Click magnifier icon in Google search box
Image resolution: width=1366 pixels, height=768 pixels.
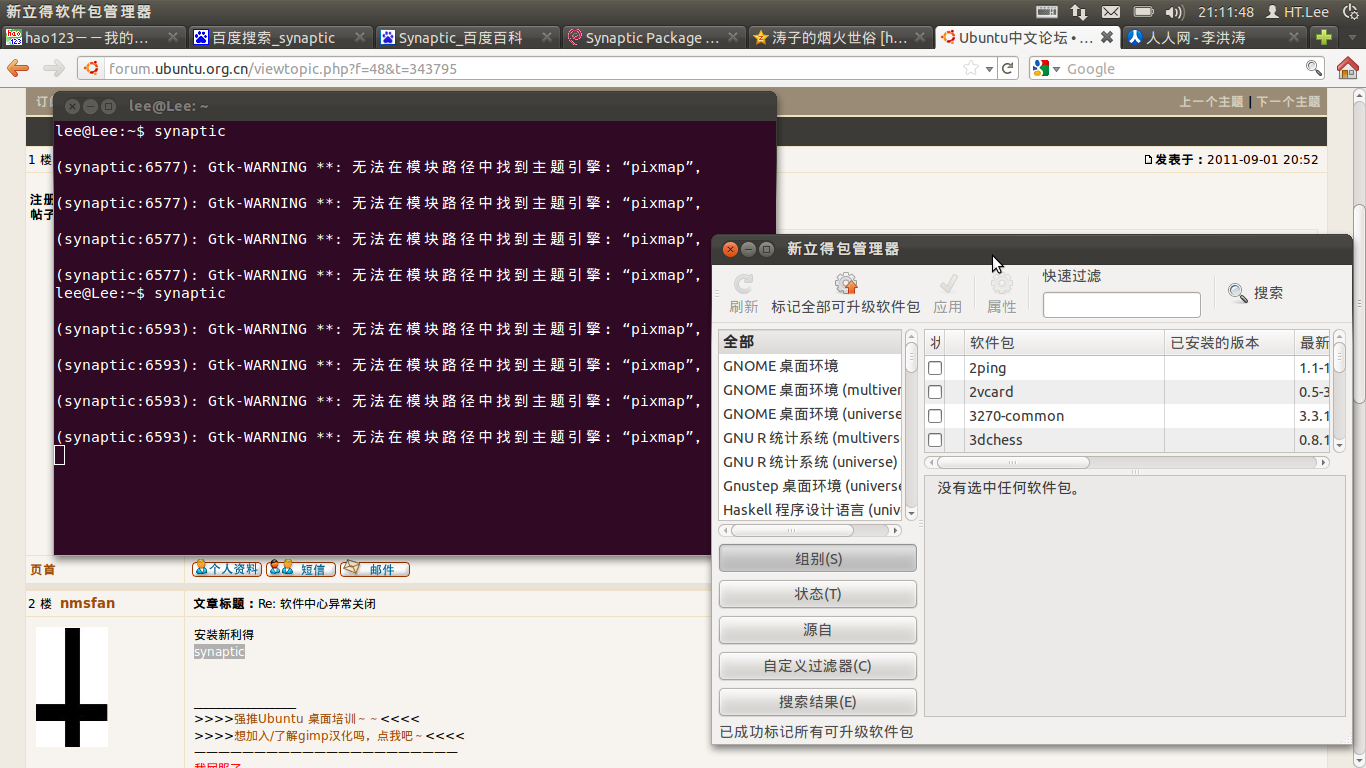coord(1314,68)
